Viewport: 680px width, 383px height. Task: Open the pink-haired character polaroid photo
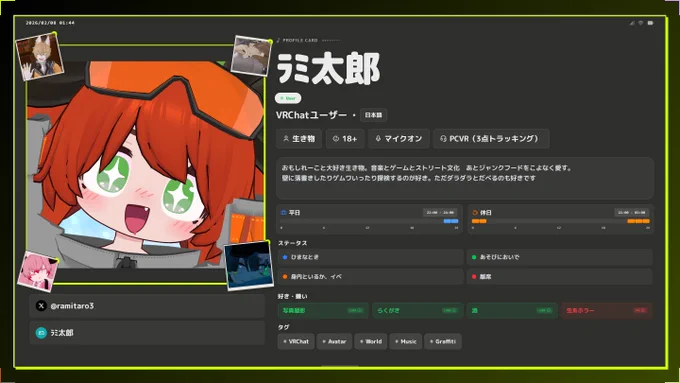point(38,272)
